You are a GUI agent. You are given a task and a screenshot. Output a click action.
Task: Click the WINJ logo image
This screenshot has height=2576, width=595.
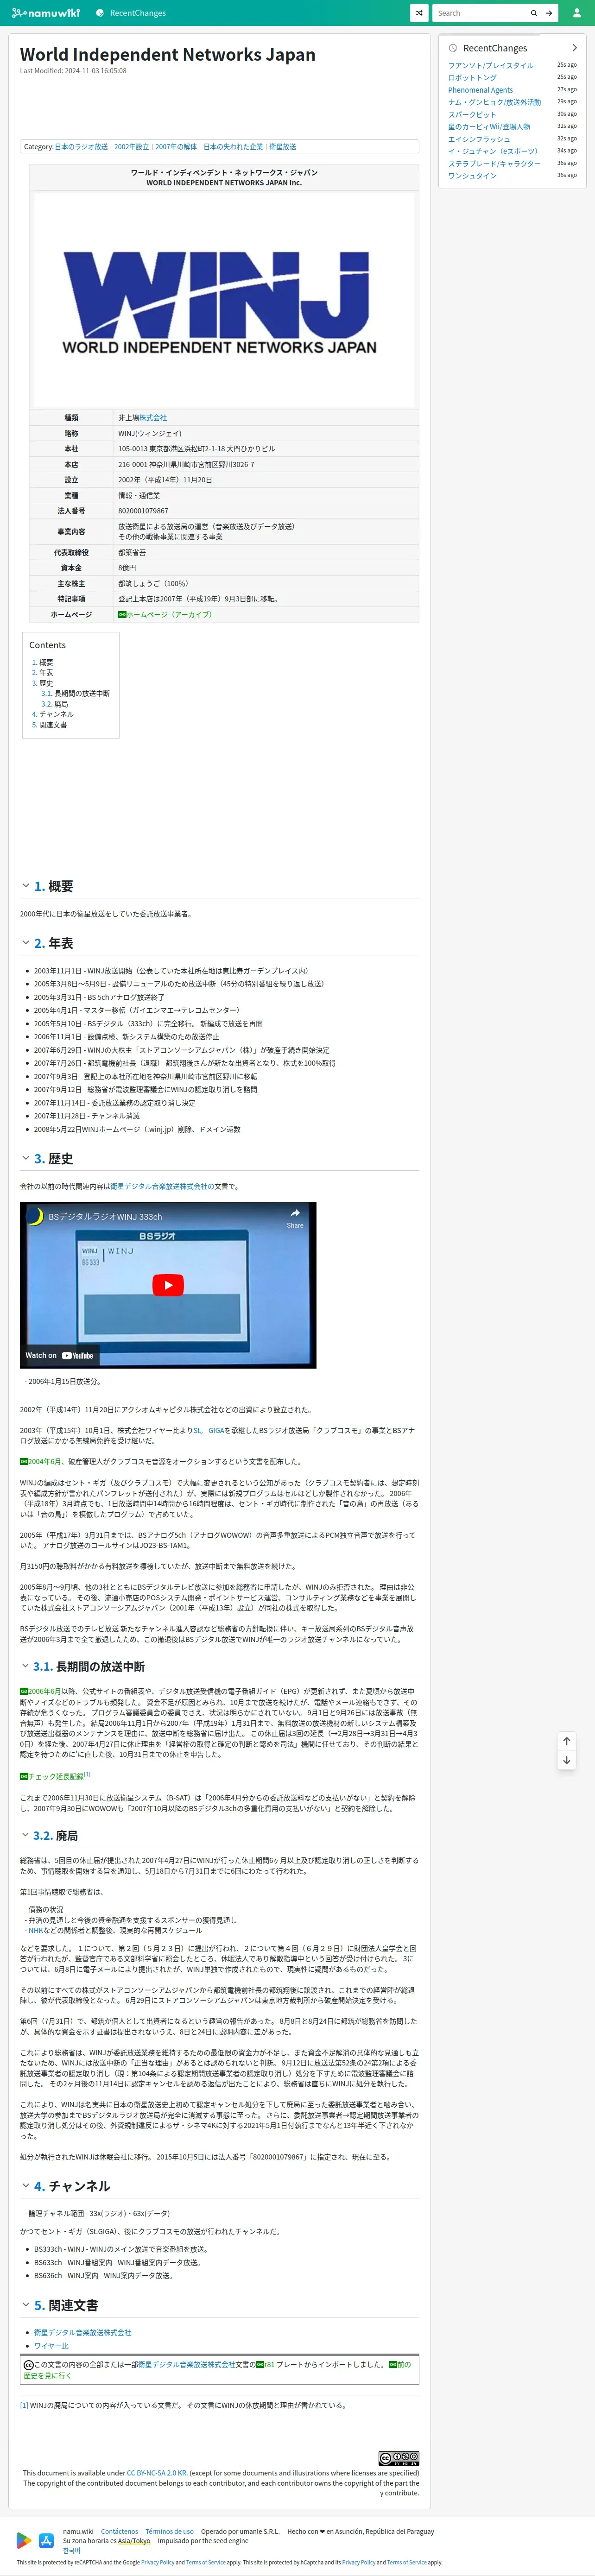(x=224, y=300)
